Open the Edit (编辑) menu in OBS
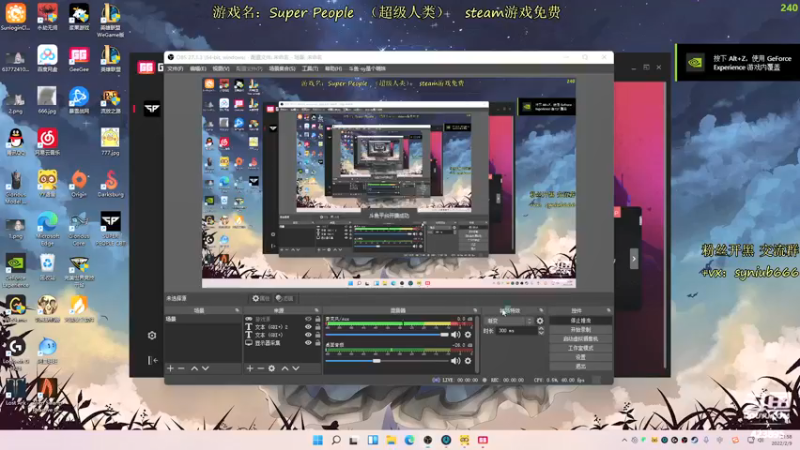 point(198,68)
